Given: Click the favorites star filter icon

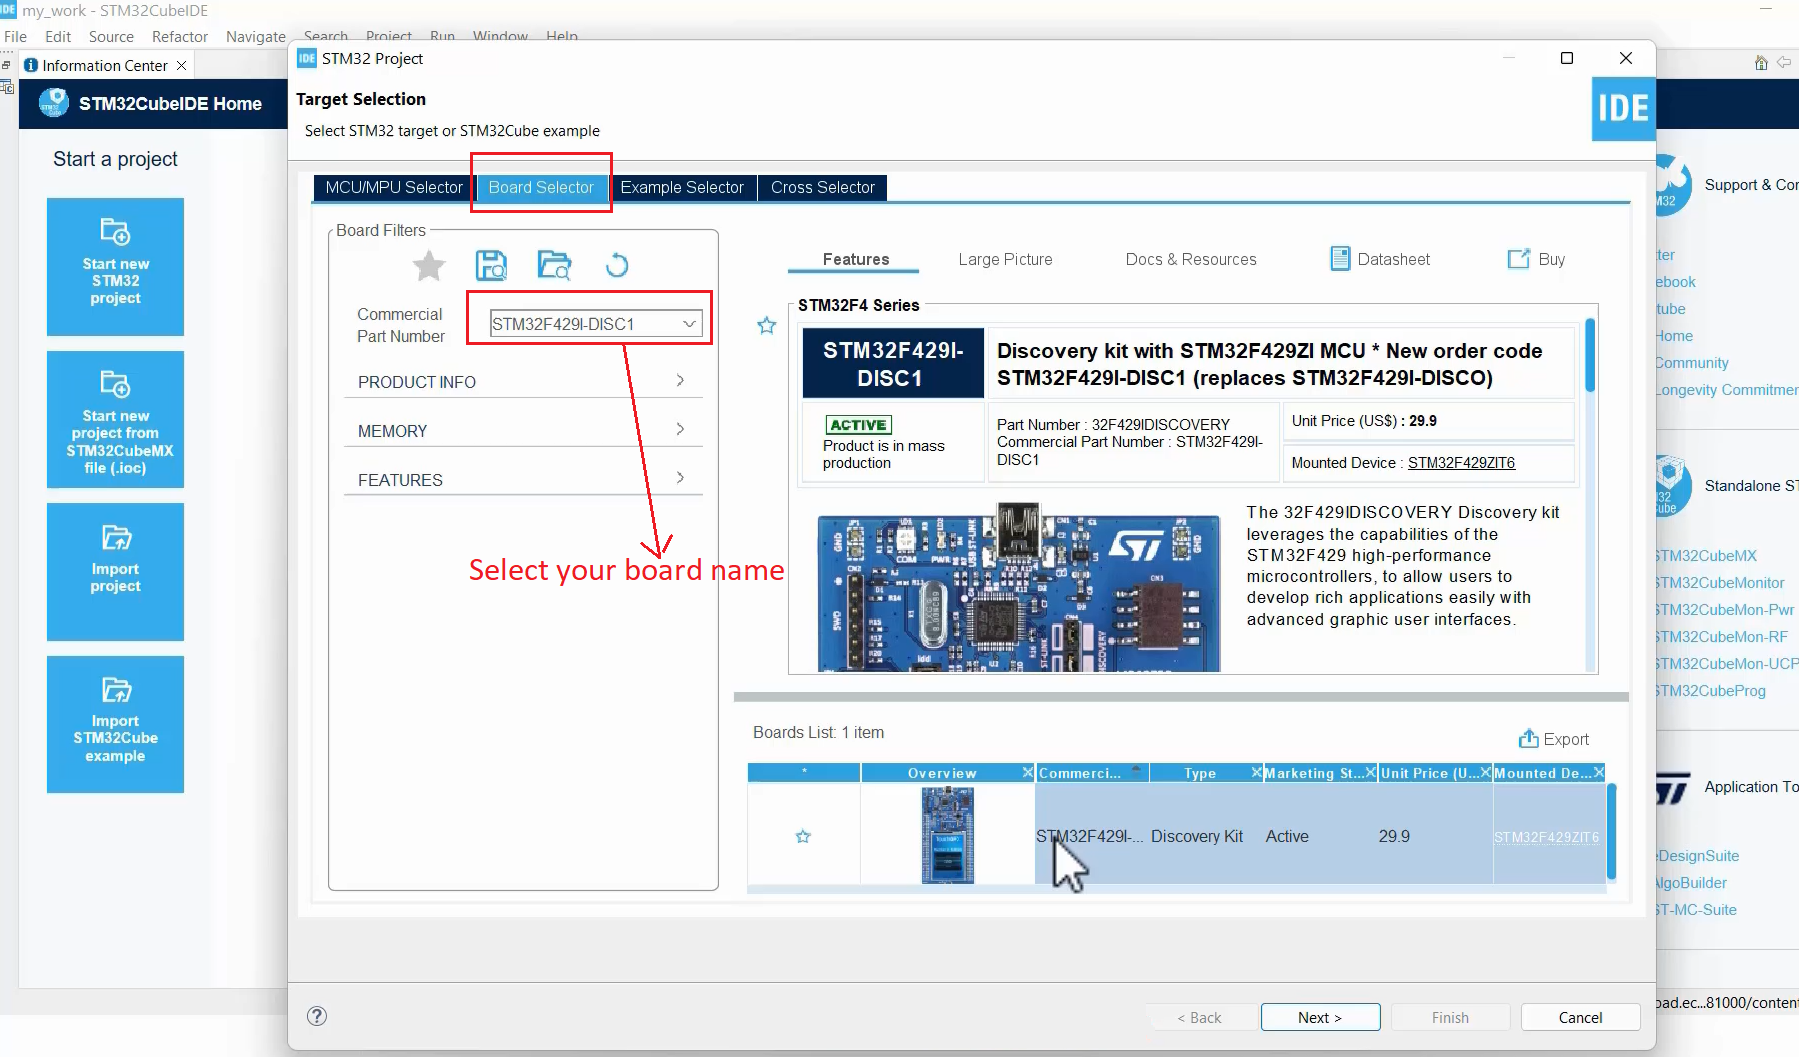Looking at the screenshot, I should click(x=429, y=266).
